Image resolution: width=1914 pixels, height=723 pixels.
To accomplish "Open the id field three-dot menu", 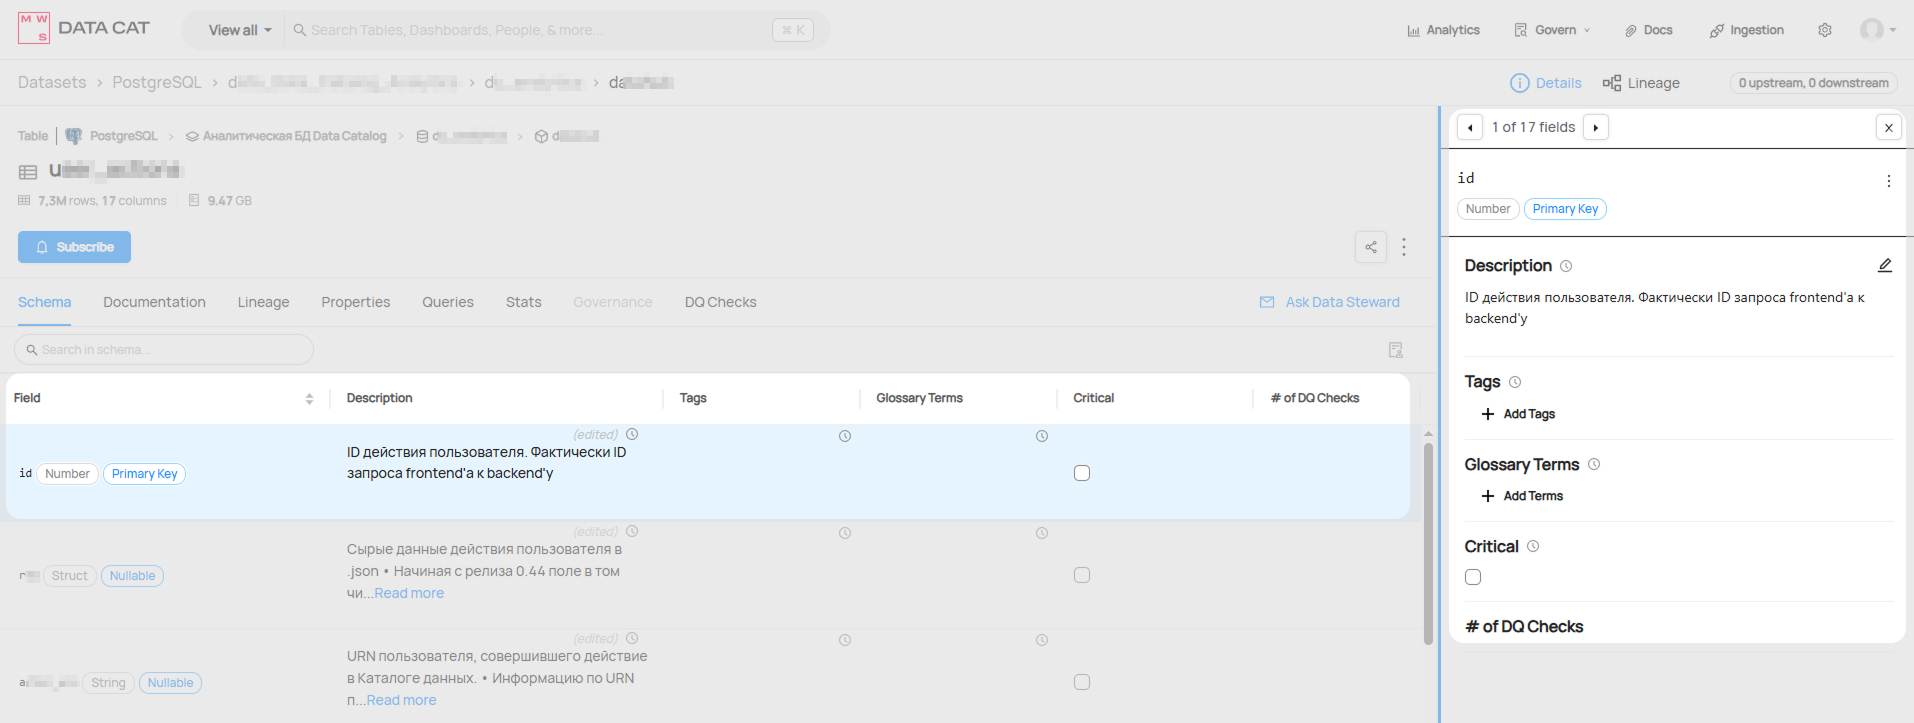I will click(x=1887, y=181).
